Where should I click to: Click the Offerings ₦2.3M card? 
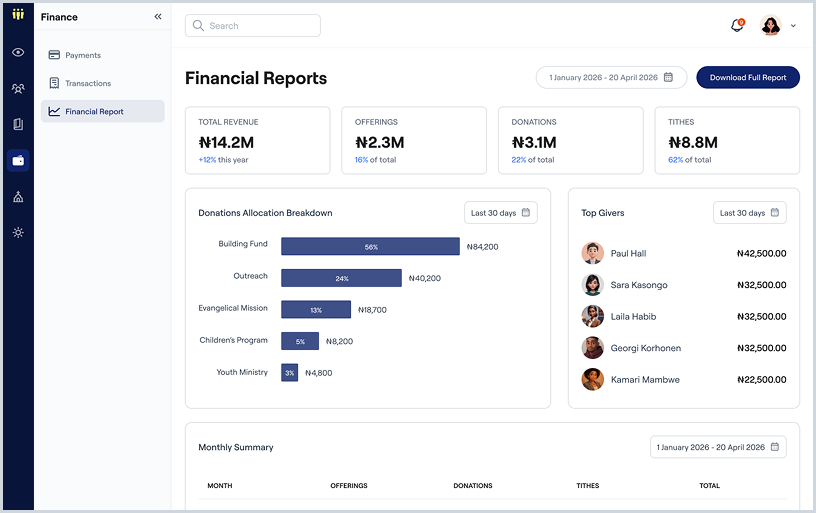point(414,140)
